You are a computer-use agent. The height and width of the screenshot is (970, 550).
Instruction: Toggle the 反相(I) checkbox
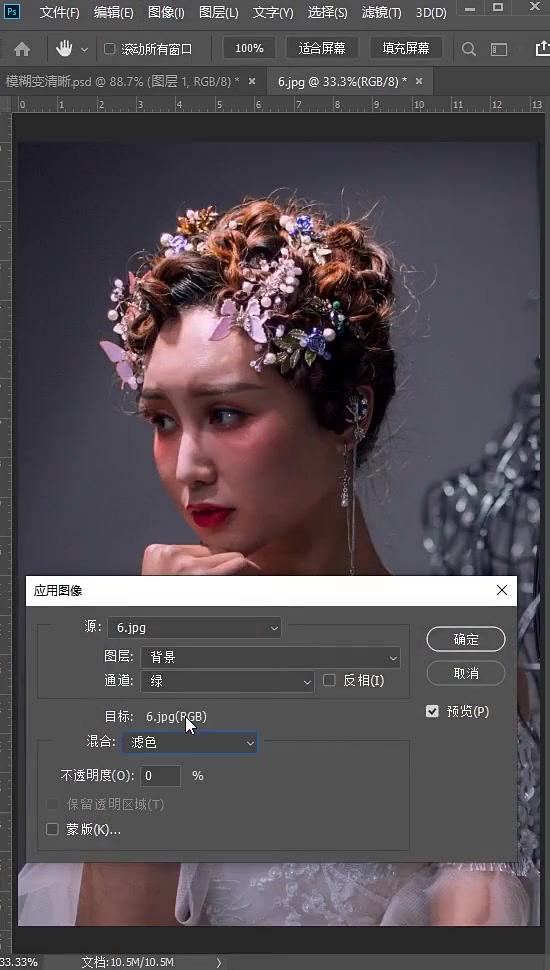tap(329, 680)
